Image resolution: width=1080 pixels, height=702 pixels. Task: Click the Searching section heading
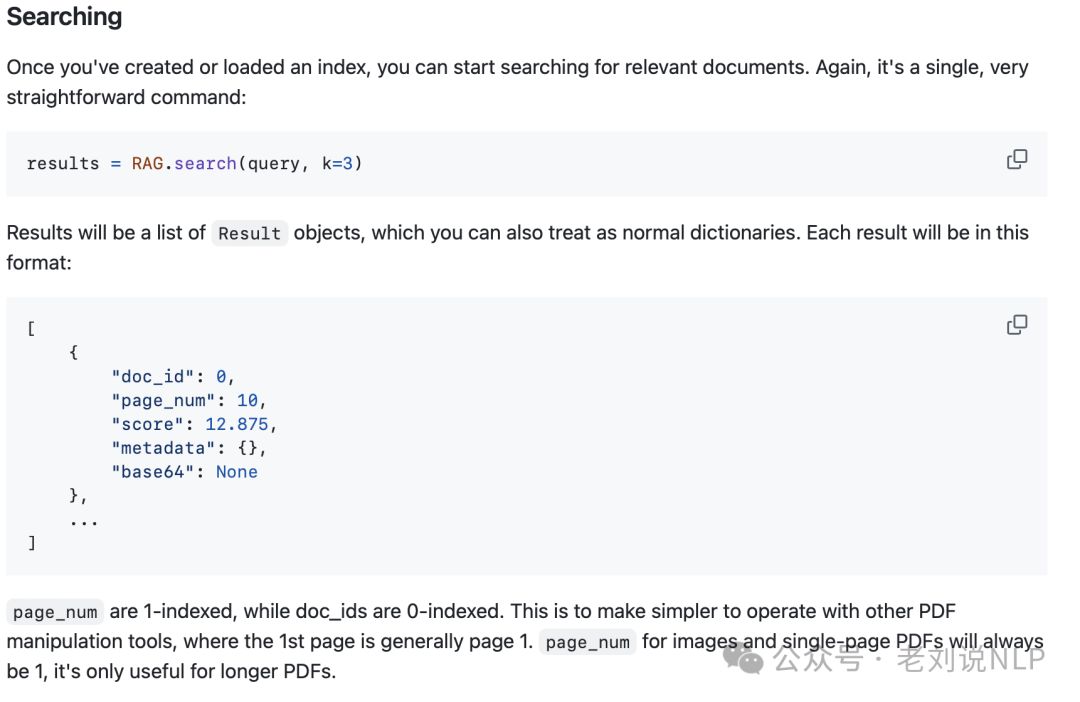pyautogui.click(x=64, y=17)
